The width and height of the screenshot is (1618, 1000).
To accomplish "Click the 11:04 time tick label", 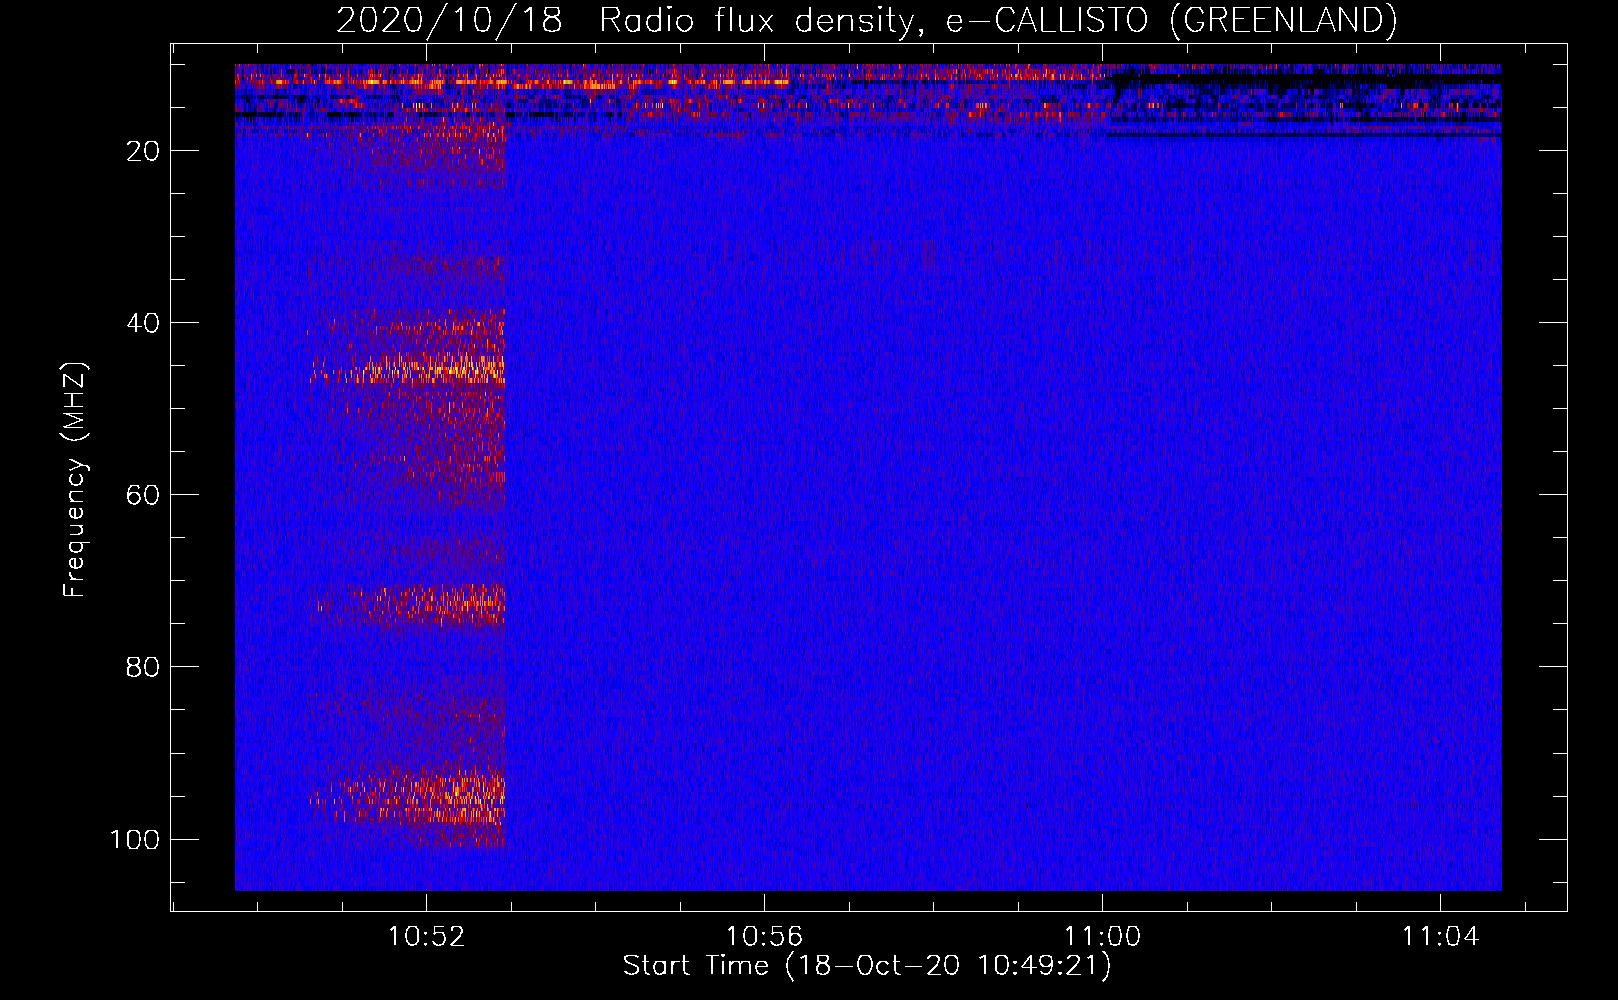I will coord(1440,937).
